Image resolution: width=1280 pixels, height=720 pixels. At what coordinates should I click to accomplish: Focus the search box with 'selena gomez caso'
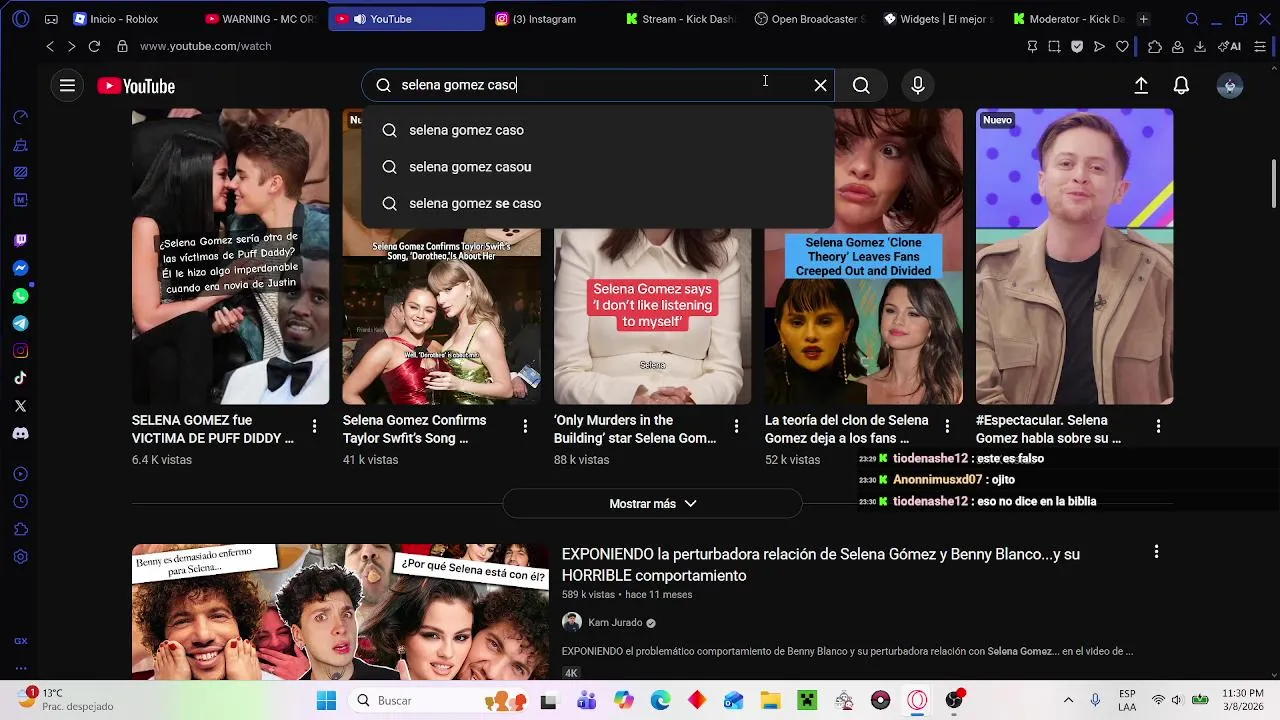[x=600, y=85]
